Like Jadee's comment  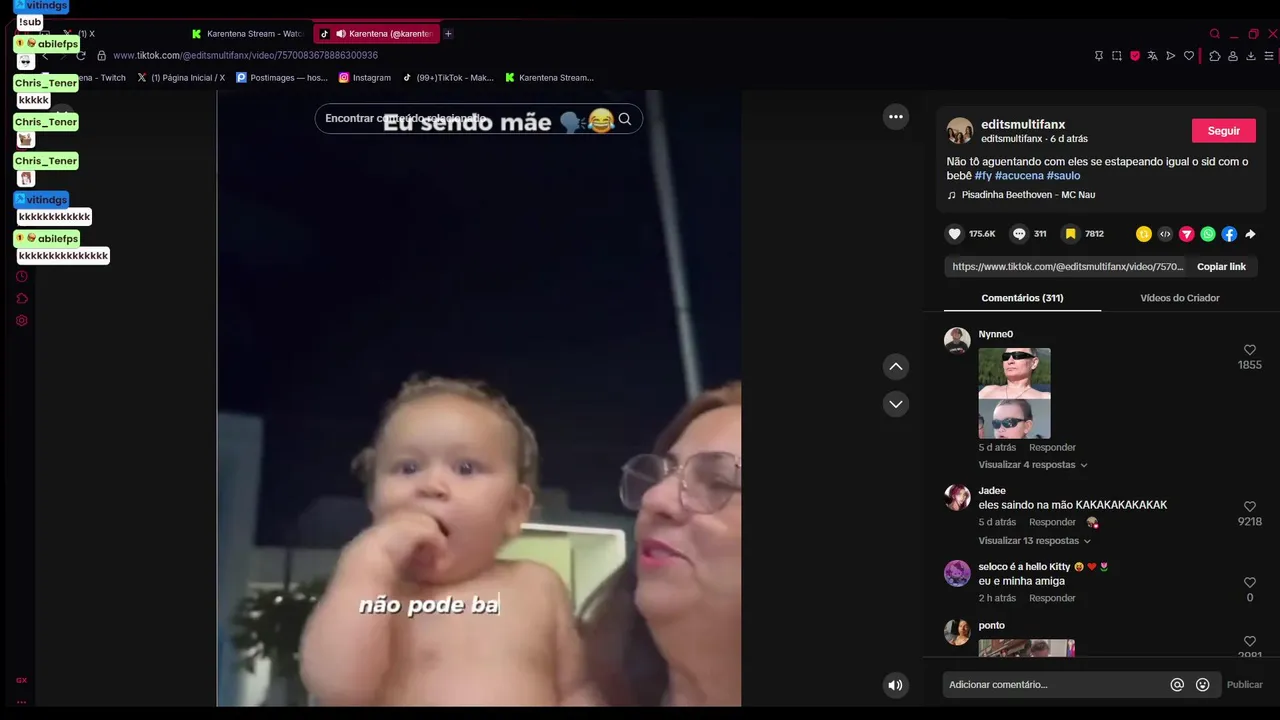click(1250, 507)
